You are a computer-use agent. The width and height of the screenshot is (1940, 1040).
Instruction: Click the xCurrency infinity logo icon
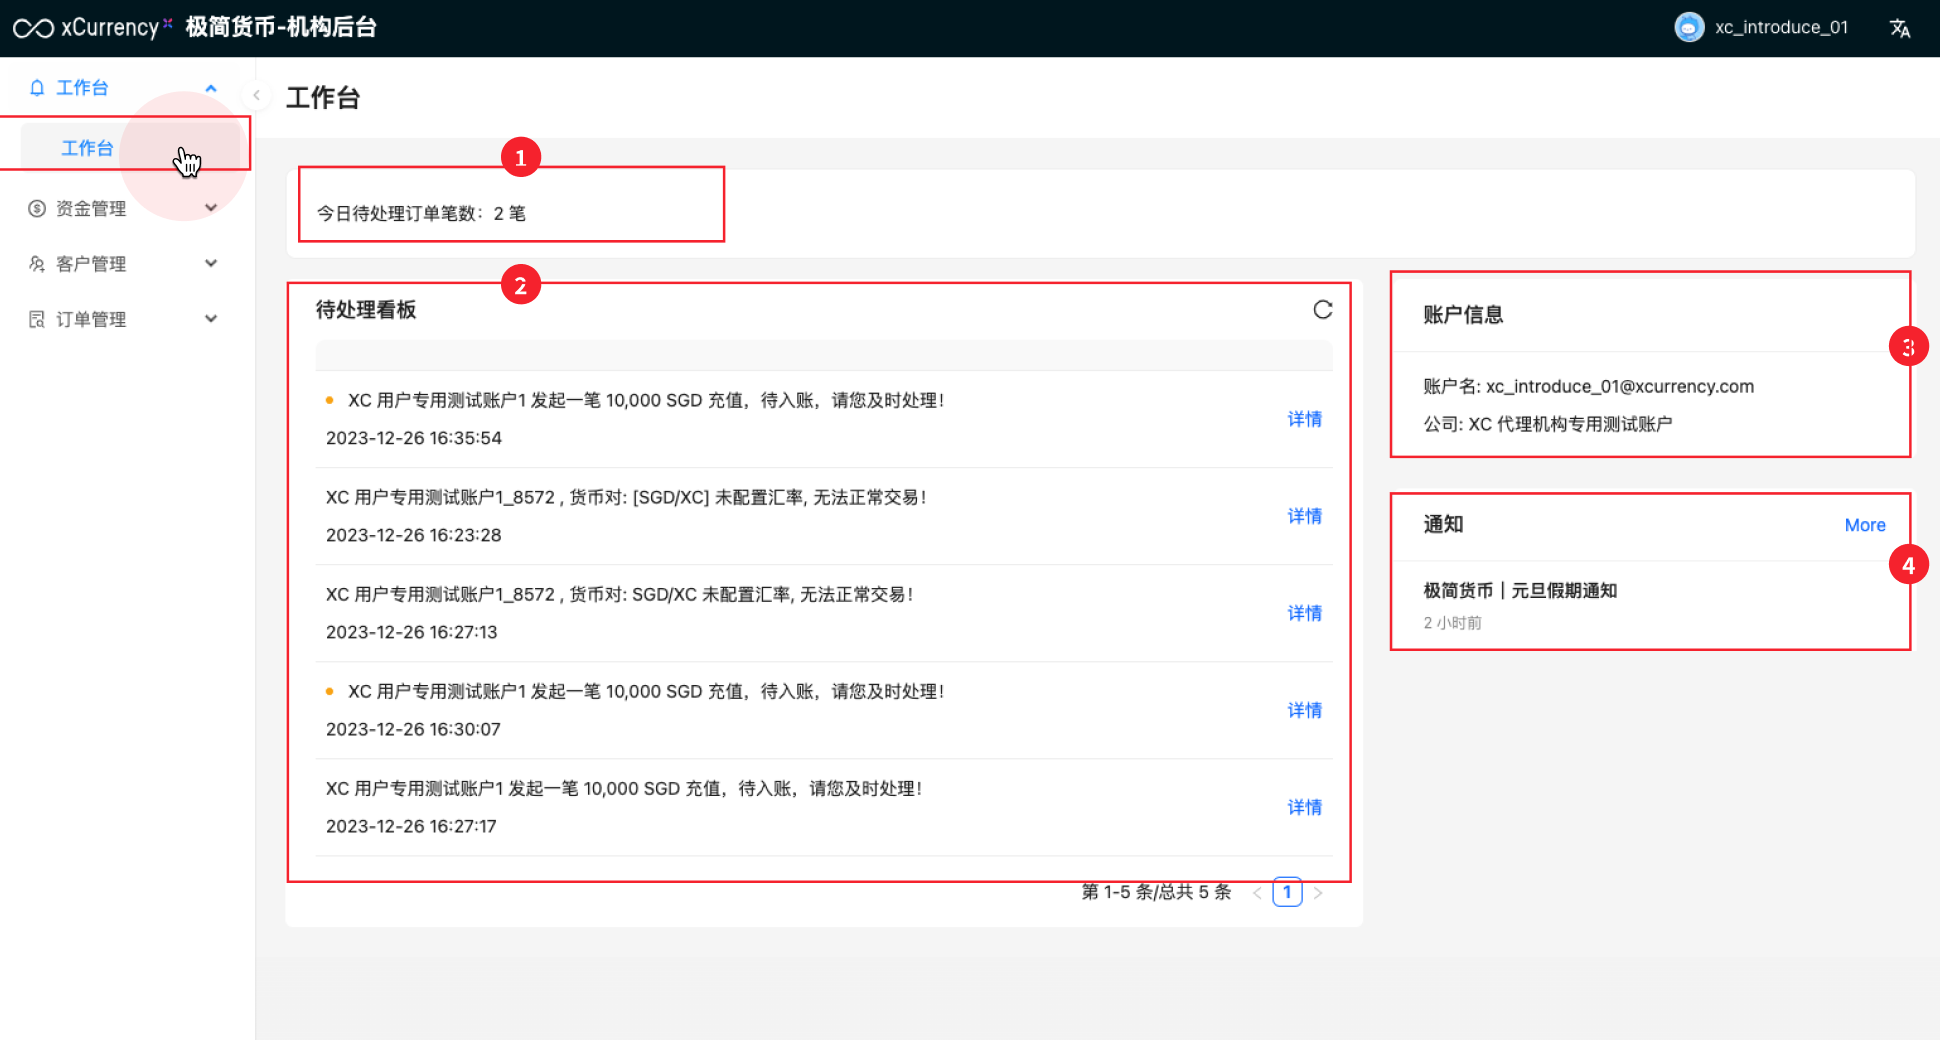[x=33, y=28]
